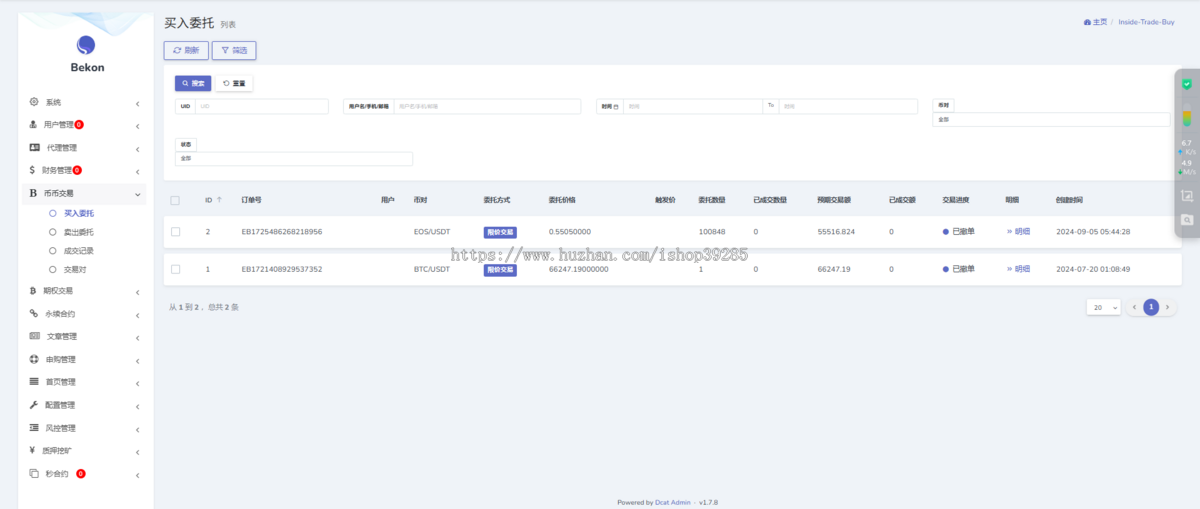Go to 主页 via the breadcrumb
Viewport: 1200px width, 509px height.
1100,21
